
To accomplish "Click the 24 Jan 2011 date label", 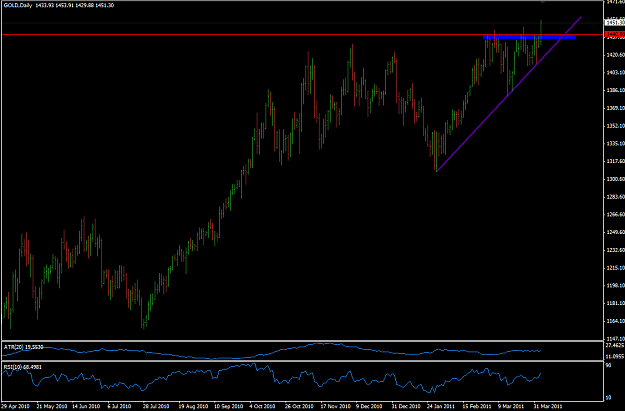I will click(x=441, y=407).
